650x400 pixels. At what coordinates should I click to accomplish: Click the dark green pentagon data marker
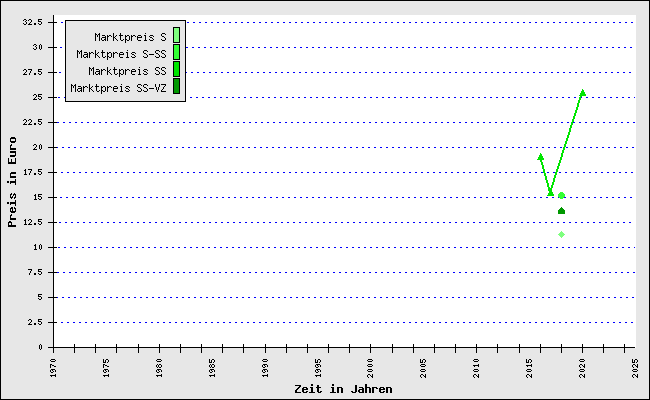click(x=561, y=211)
